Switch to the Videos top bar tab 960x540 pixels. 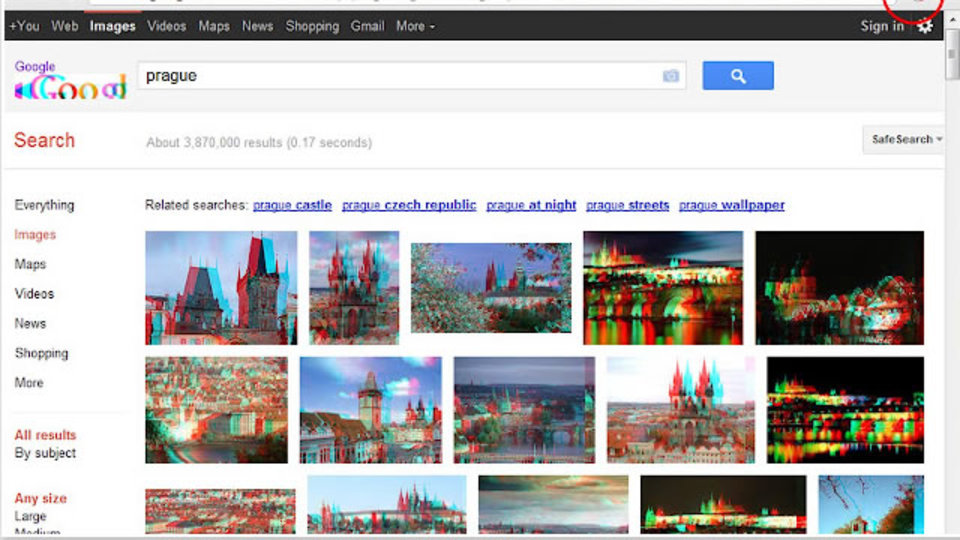tap(167, 26)
